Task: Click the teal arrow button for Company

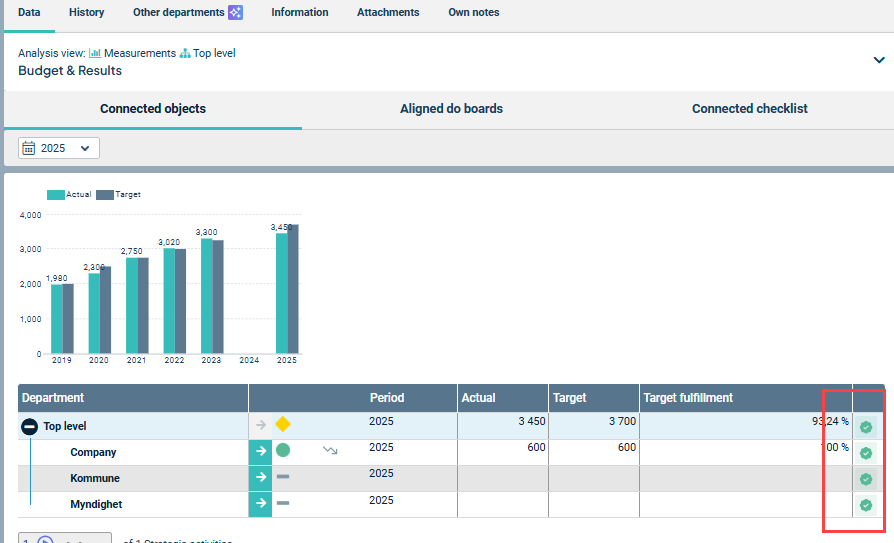Action: pos(260,451)
